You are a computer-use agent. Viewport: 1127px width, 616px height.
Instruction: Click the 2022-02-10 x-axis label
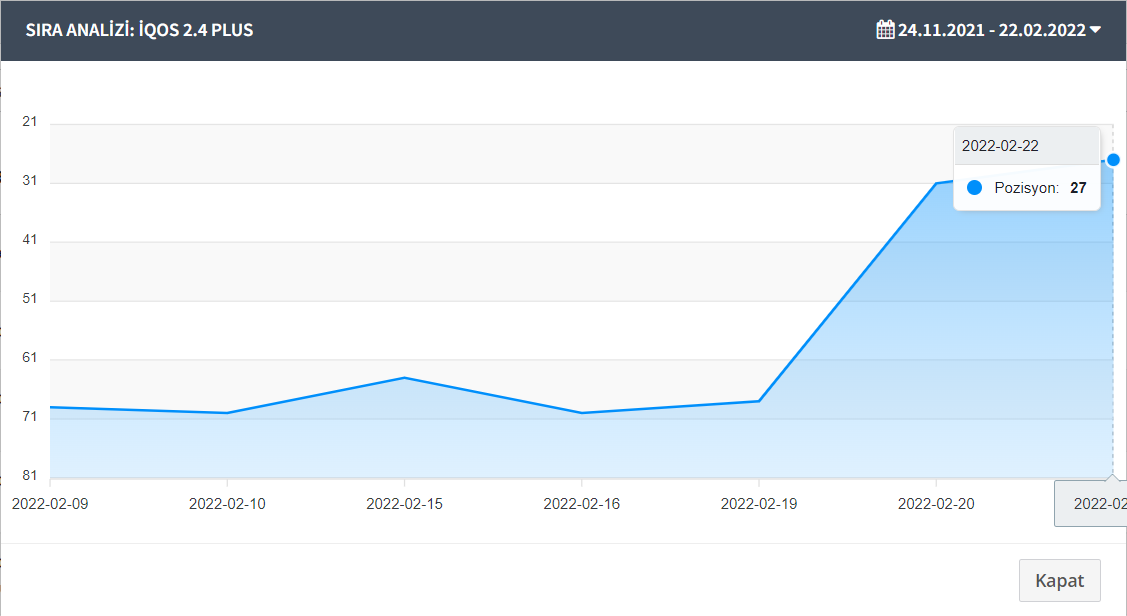[227, 504]
